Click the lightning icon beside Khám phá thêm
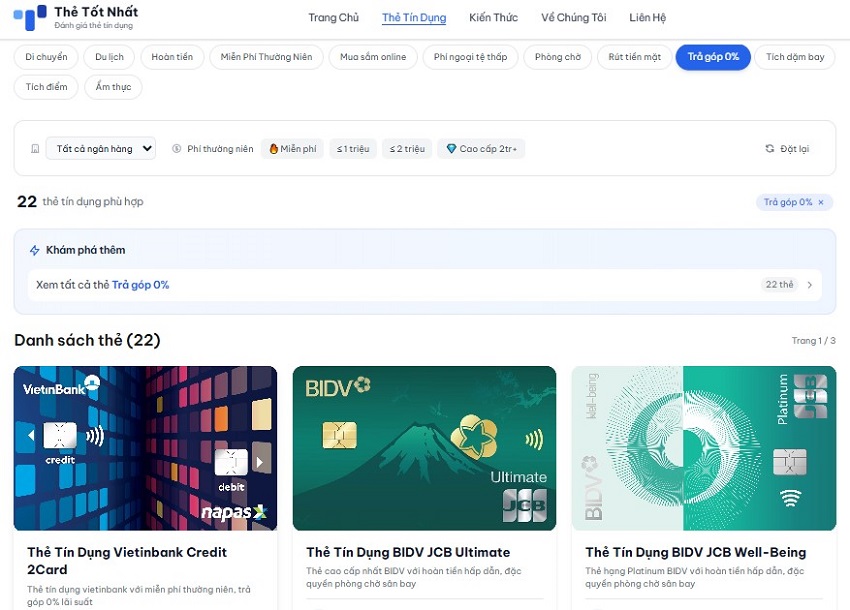This screenshot has height=610, width=850. click(x=35, y=250)
